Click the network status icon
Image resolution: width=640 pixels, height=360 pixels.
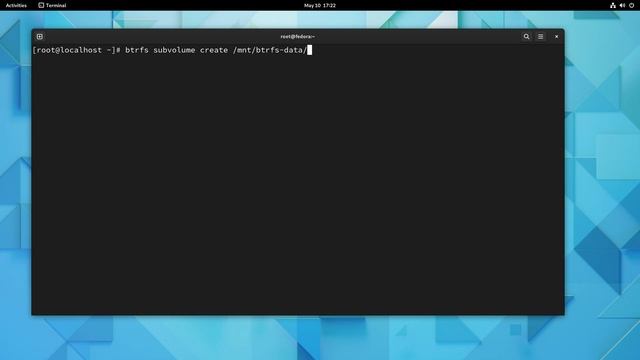point(613,5)
